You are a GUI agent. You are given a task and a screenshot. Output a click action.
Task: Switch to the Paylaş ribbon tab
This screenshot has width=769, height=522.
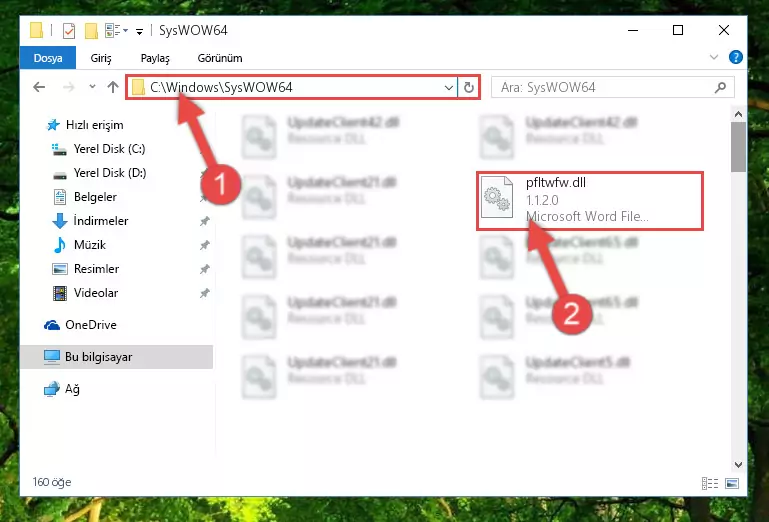pyautogui.click(x=155, y=58)
